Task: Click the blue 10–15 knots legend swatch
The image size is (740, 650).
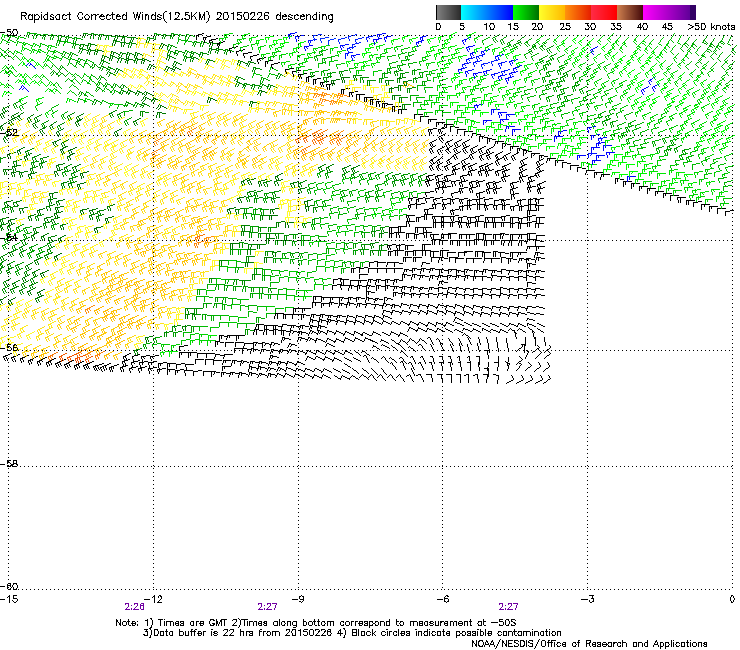Action: point(500,12)
